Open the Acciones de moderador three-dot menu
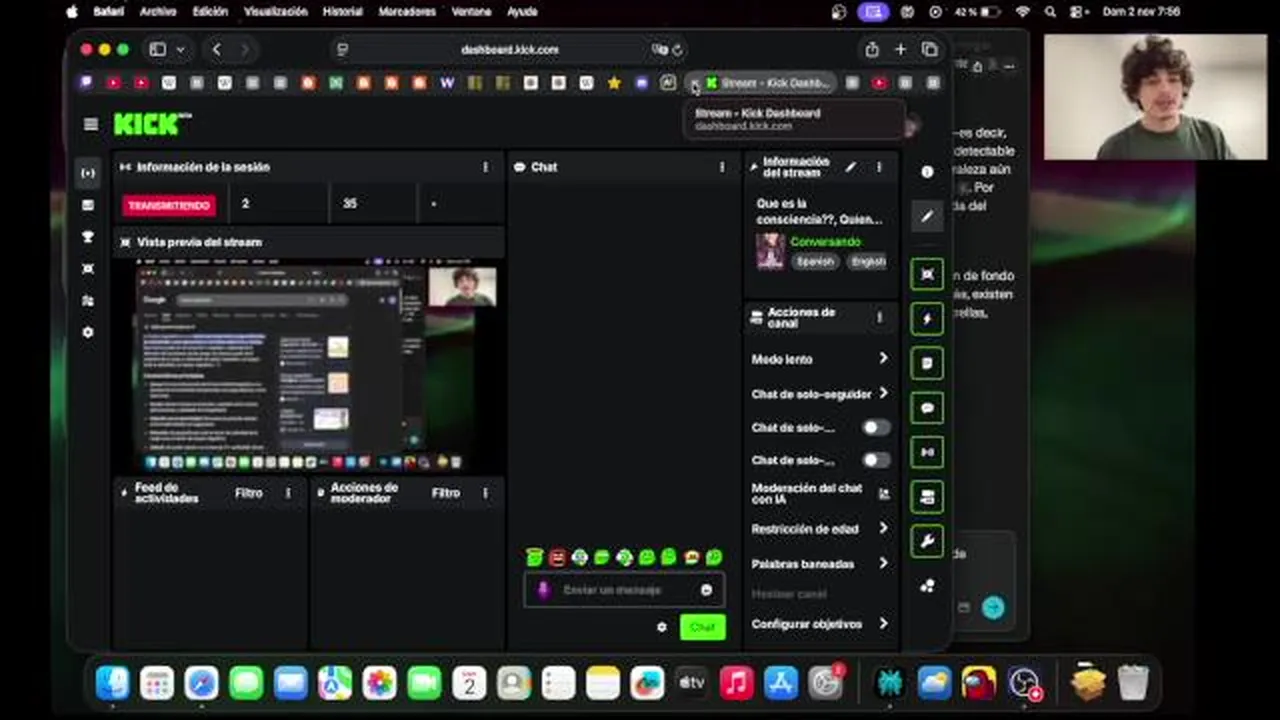The height and width of the screenshot is (720, 1280). 485,493
